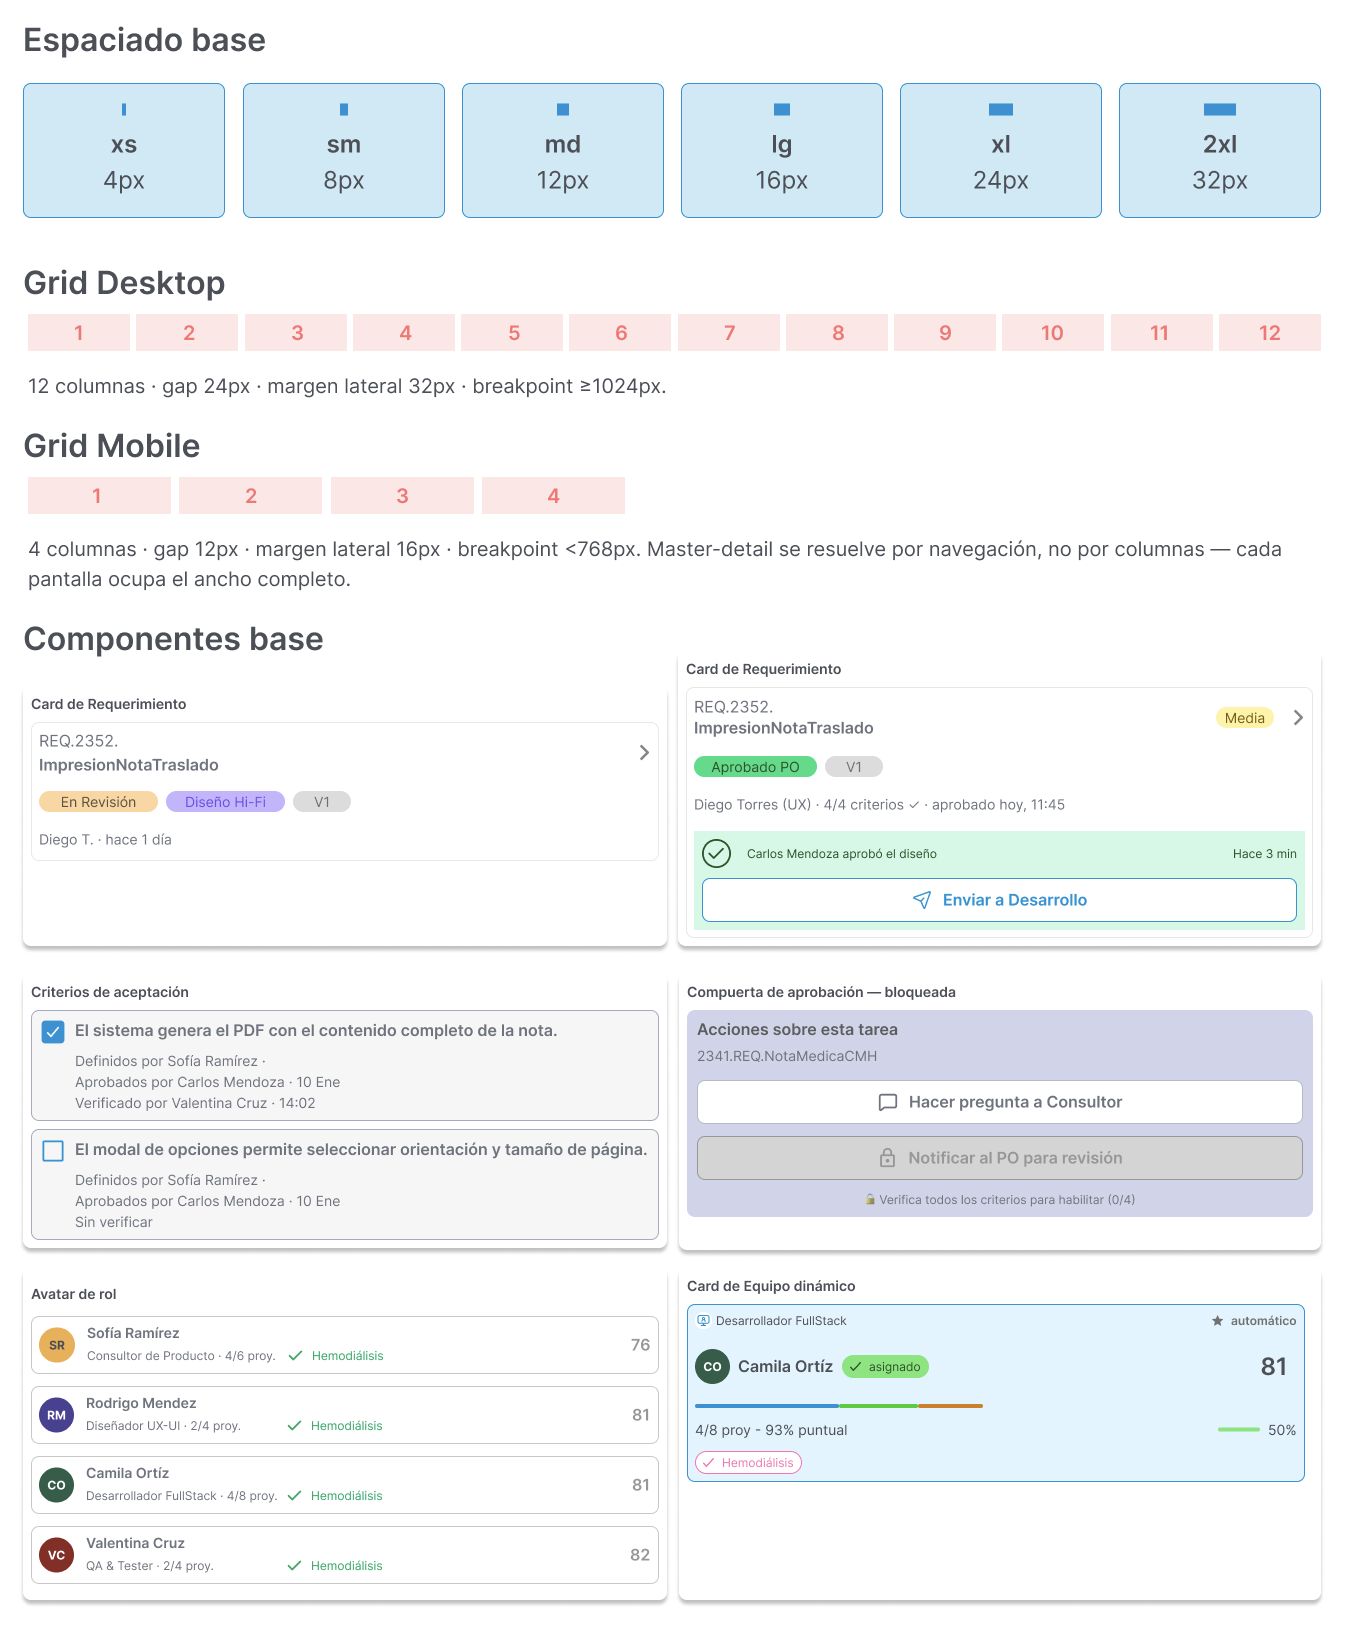Click the chat bubble icon in Hacer pregunta a Consultor
Viewport: 1346px width, 1626px height.
point(887,1102)
